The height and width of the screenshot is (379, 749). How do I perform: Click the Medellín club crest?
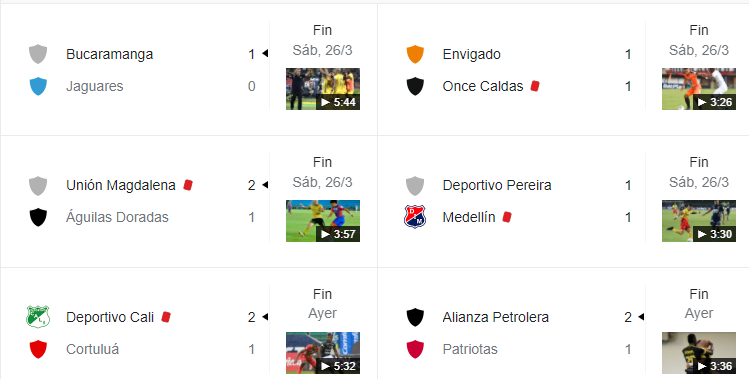pyautogui.click(x=415, y=217)
